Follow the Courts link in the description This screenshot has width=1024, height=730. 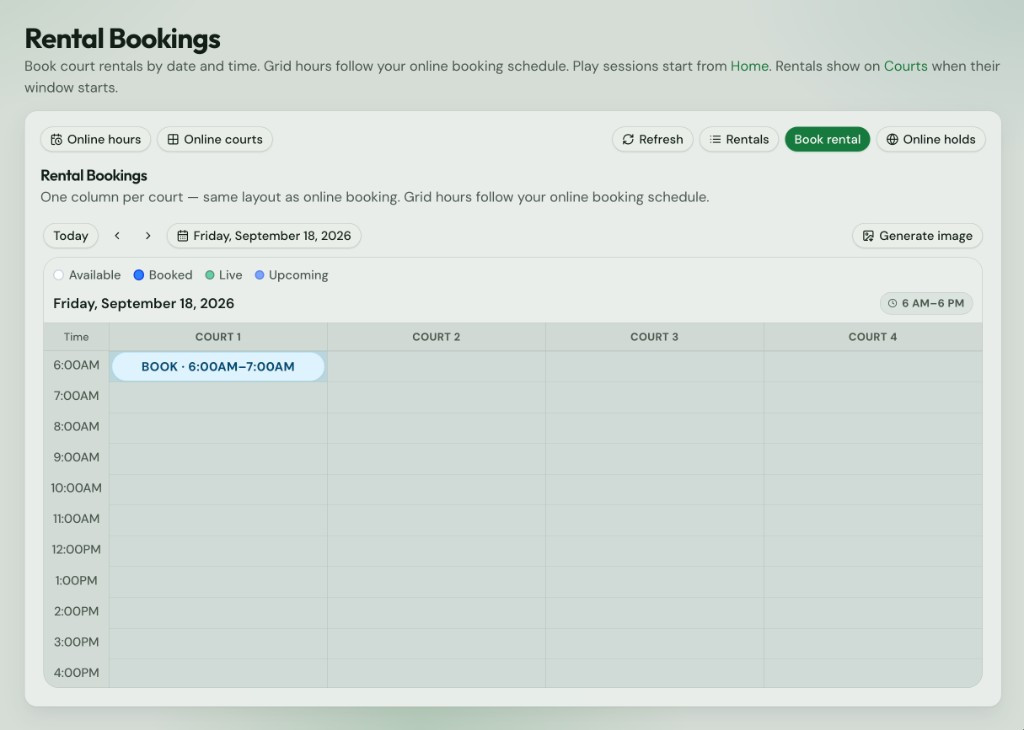(905, 66)
